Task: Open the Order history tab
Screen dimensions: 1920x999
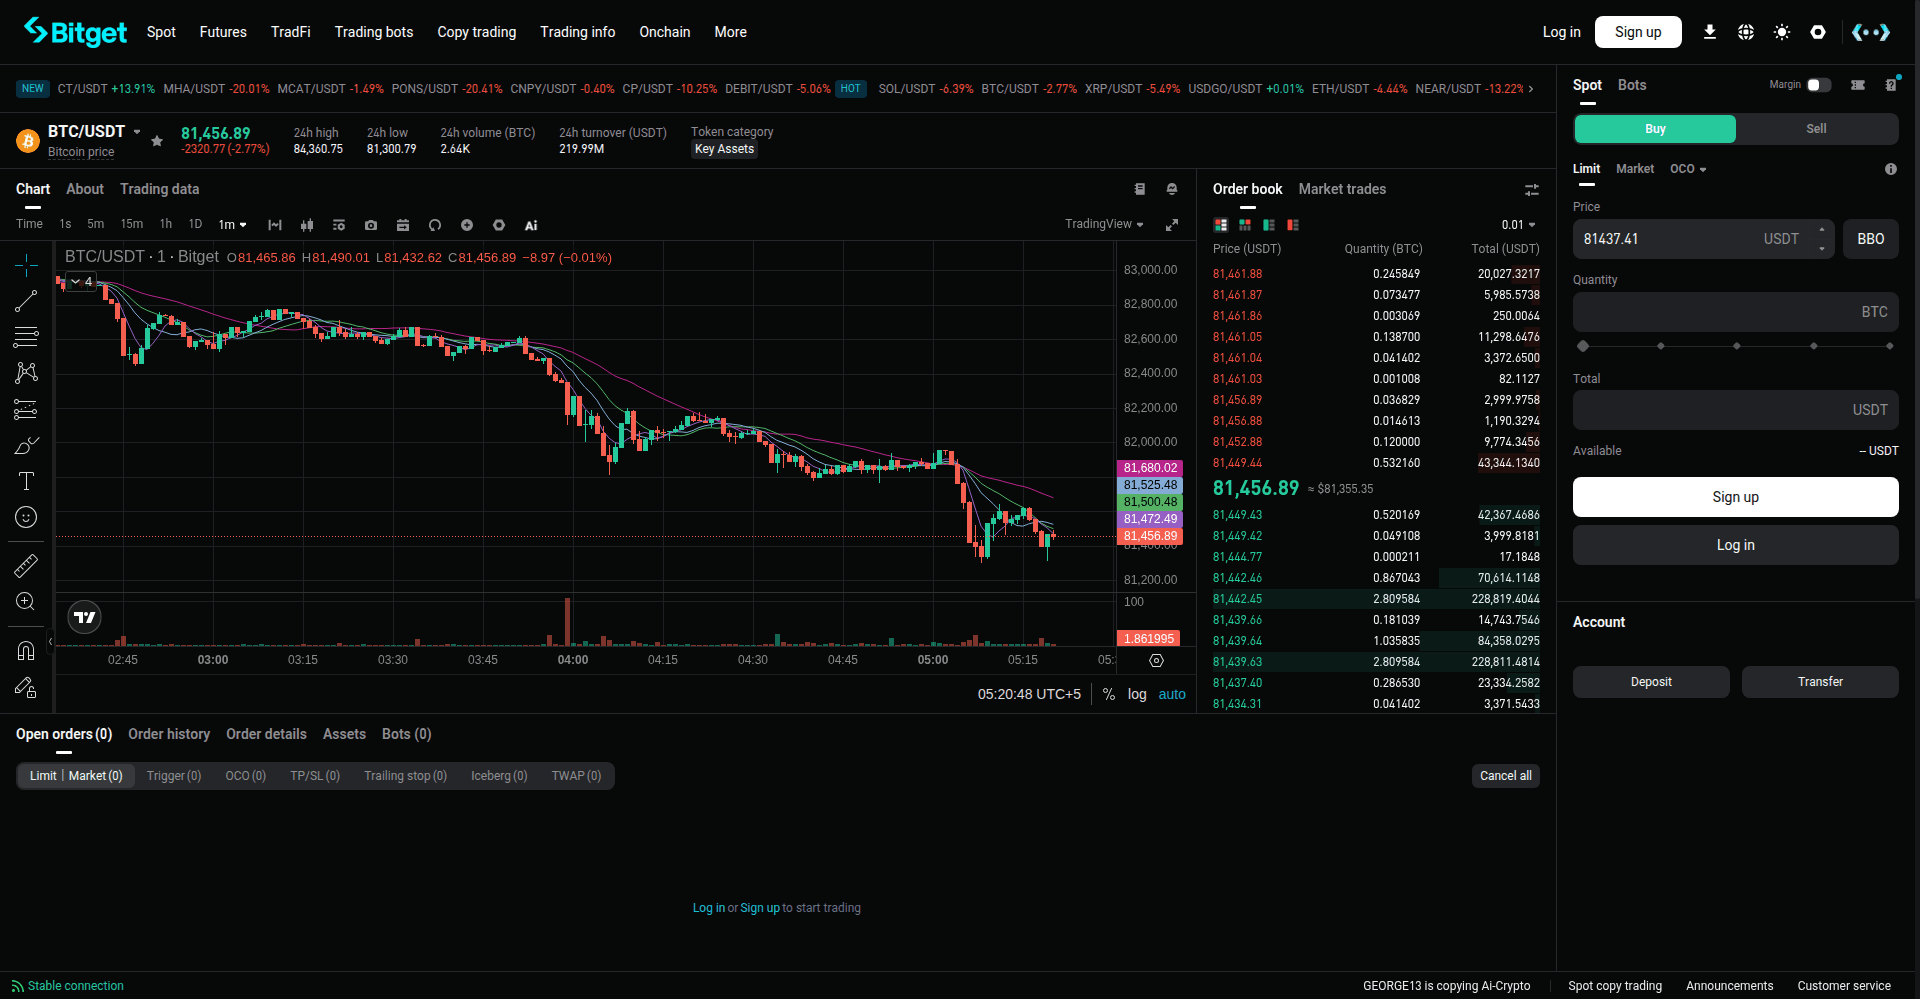Action: (169, 734)
